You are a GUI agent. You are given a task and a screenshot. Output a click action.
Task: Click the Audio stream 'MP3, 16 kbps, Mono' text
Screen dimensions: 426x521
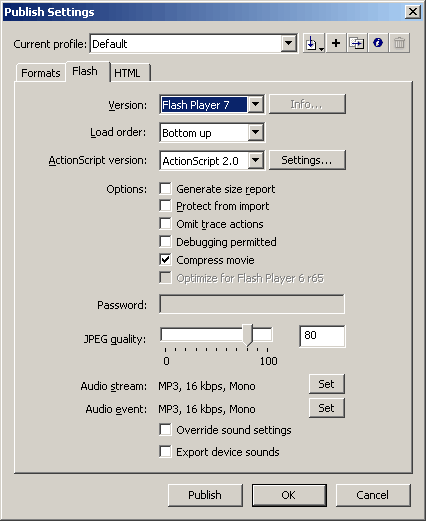(x=207, y=386)
